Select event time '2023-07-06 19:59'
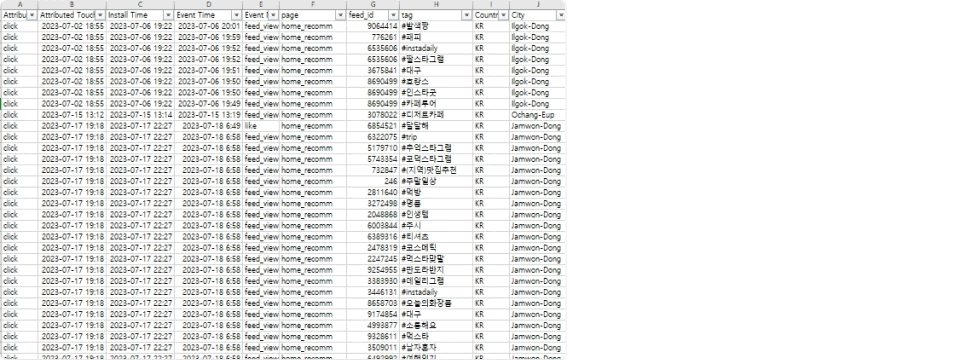 [208, 37]
